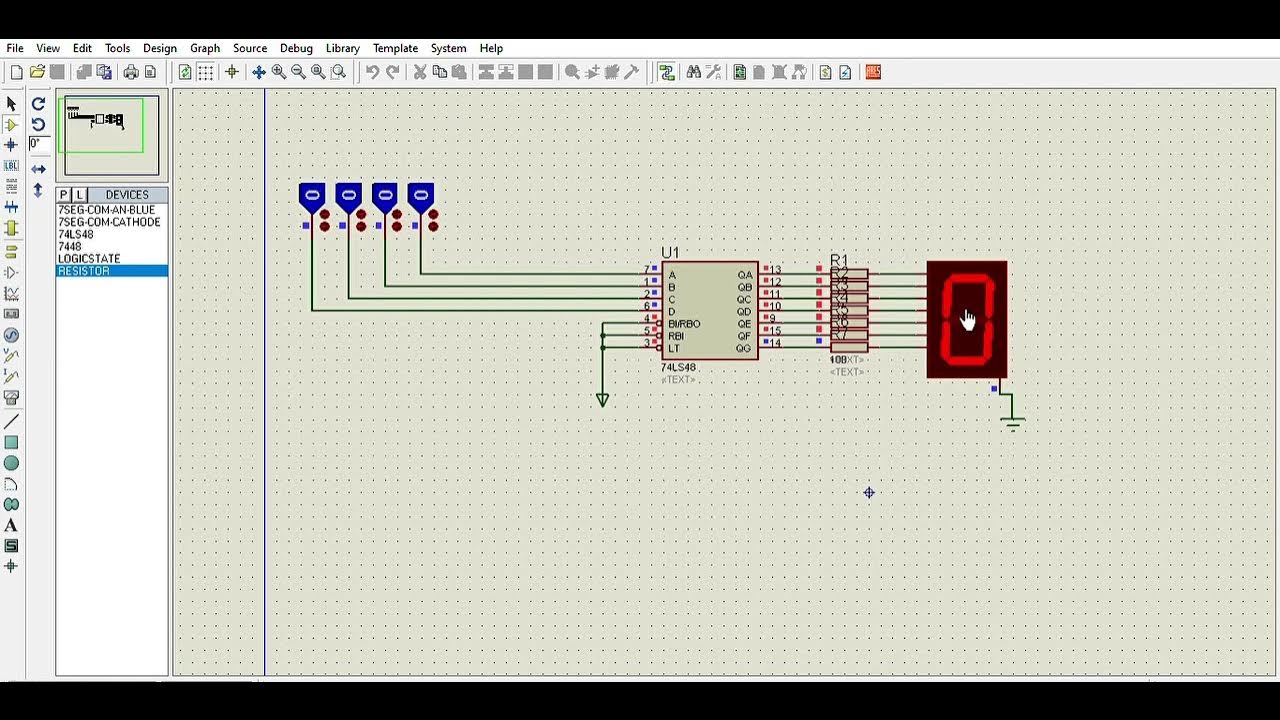The height and width of the screenshot is (720, 1280).
Task: Create a new design file
Action: click(x=16, y=72)
